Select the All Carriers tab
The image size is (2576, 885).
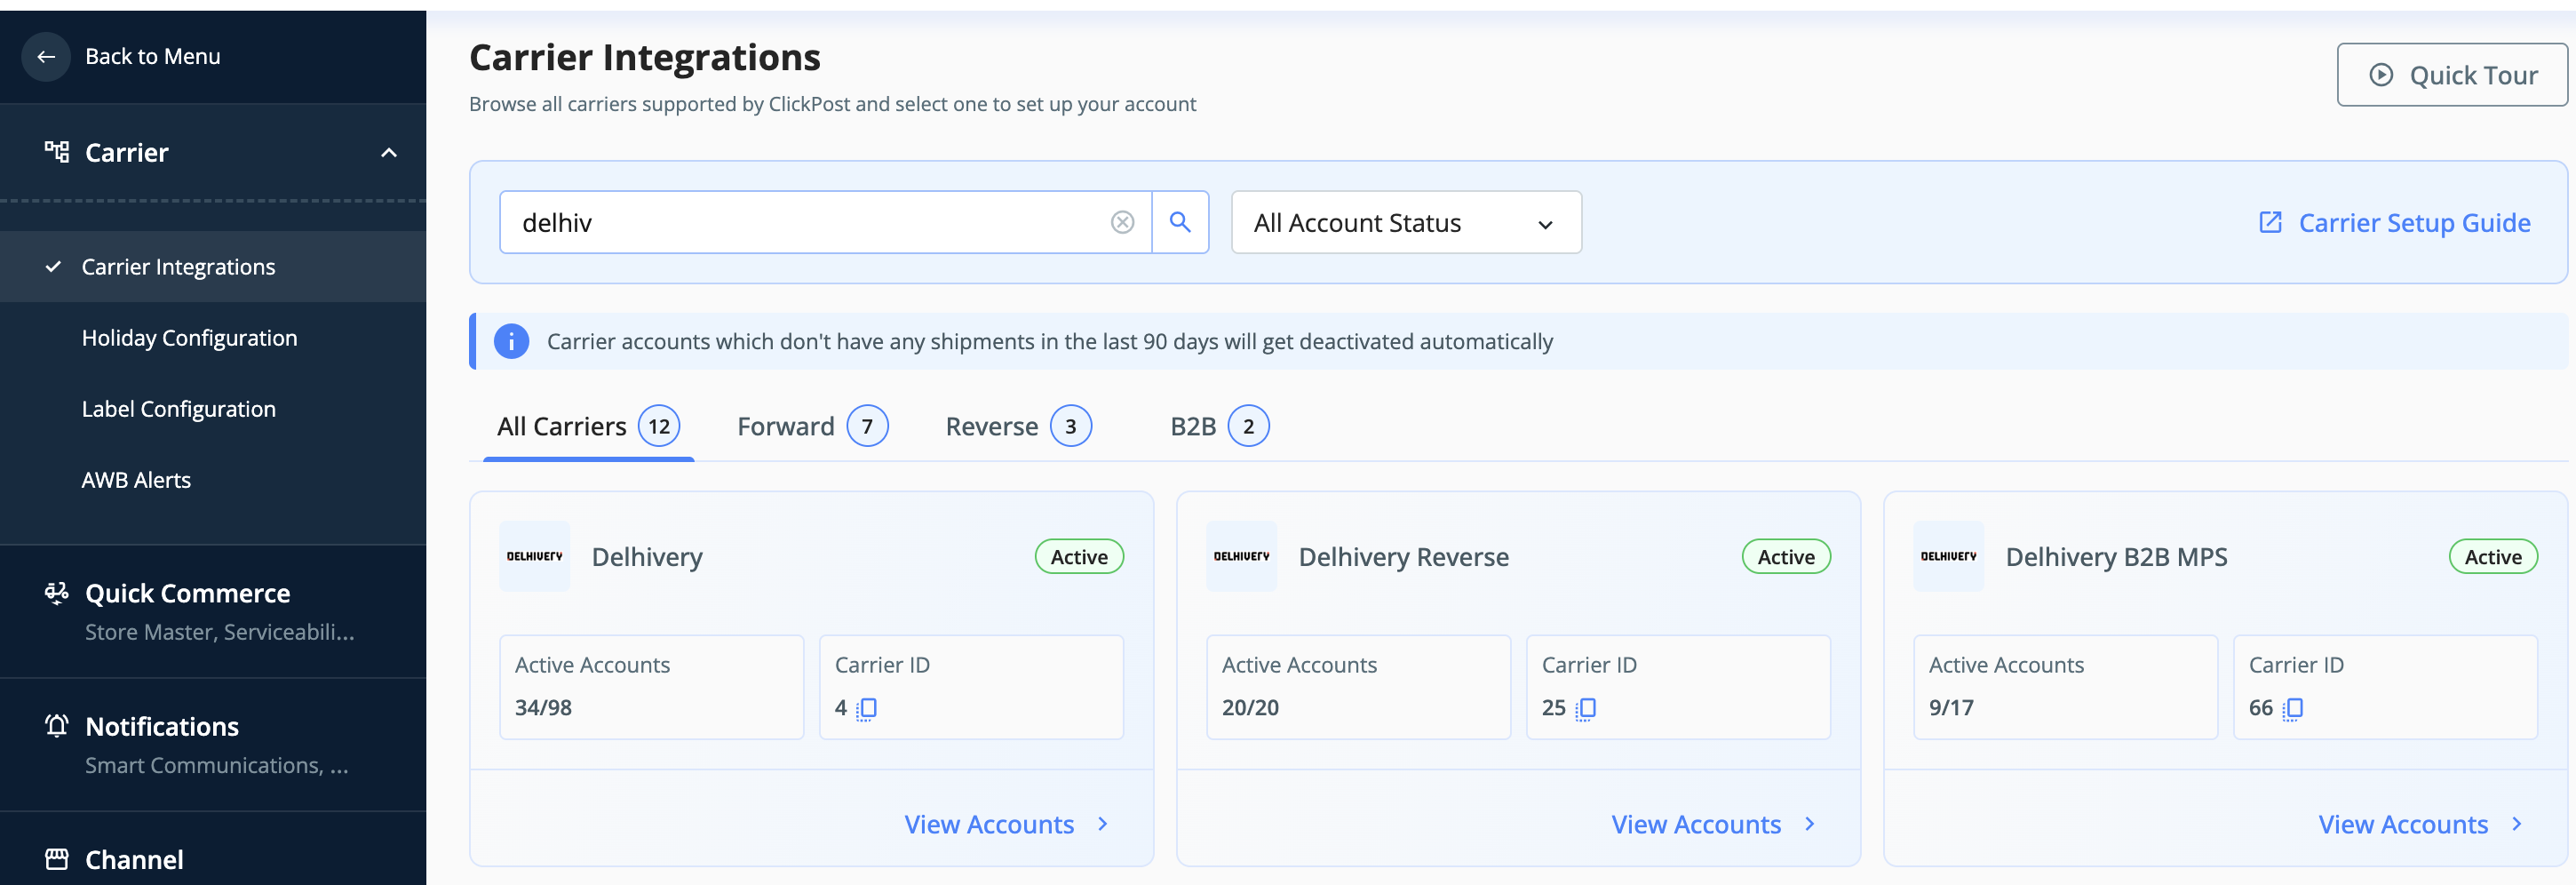coord(588,427)
